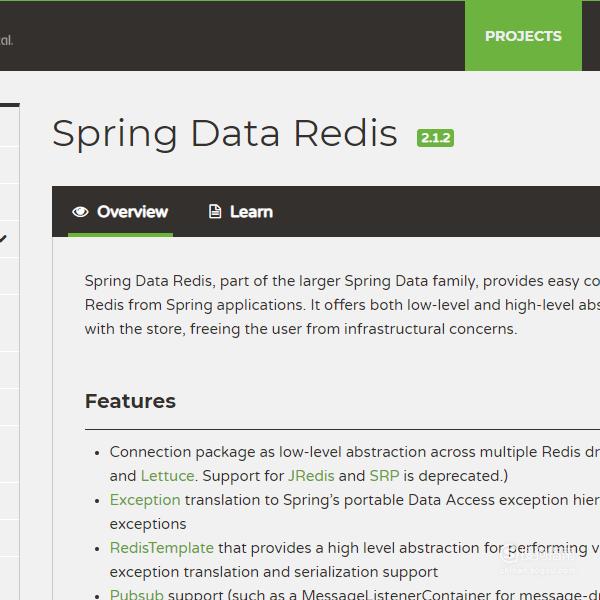Click the dark nav item right of PROJECTS
The image size is (600, 600).
coord(591,36)
